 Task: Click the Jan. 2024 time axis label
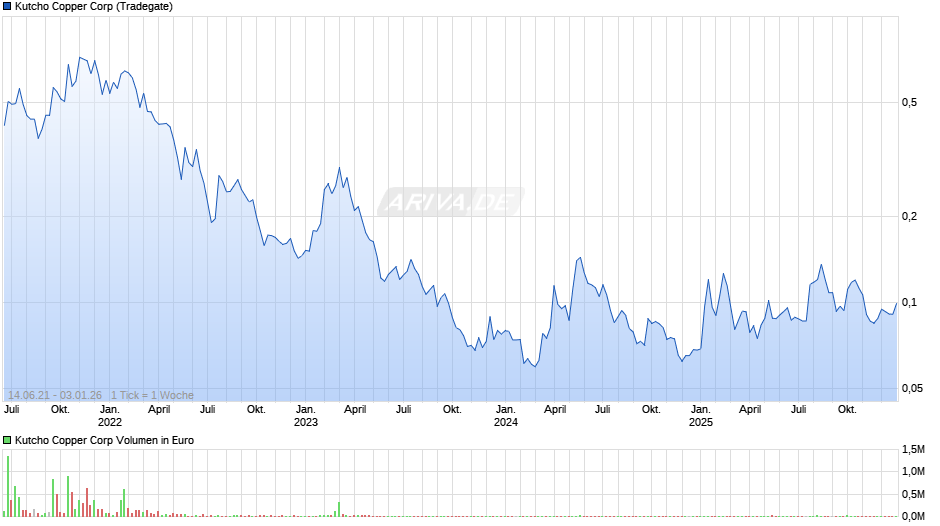(505, 416)
